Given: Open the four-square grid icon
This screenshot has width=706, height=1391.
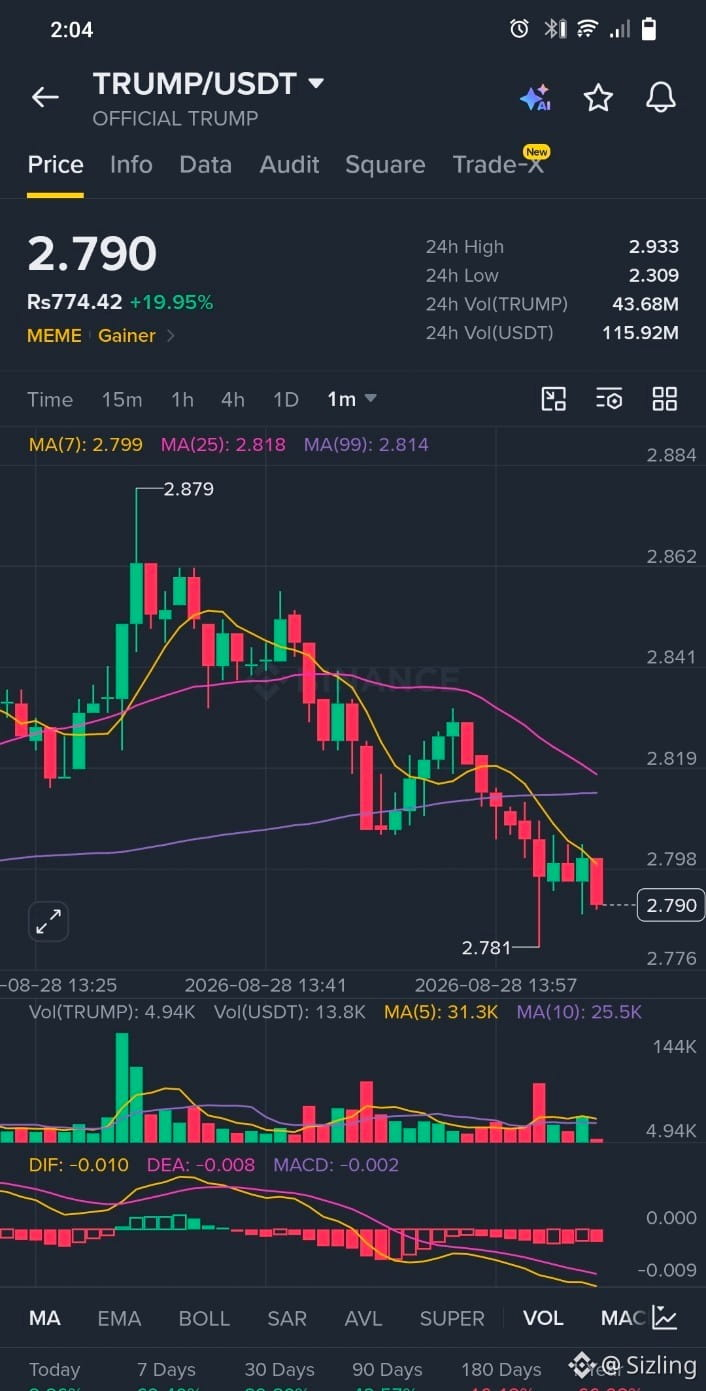Looking at the screenshot, I should pos(665,399).
